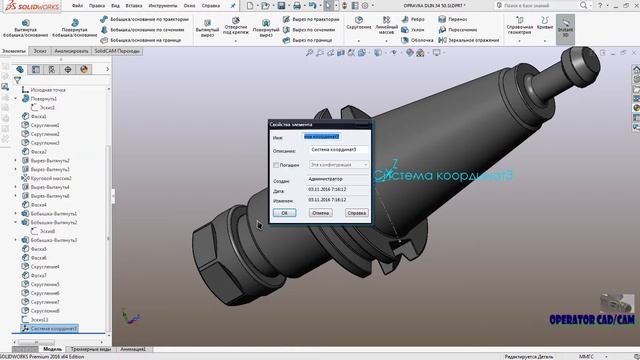Select Система координат3 in feature tree

49,329
